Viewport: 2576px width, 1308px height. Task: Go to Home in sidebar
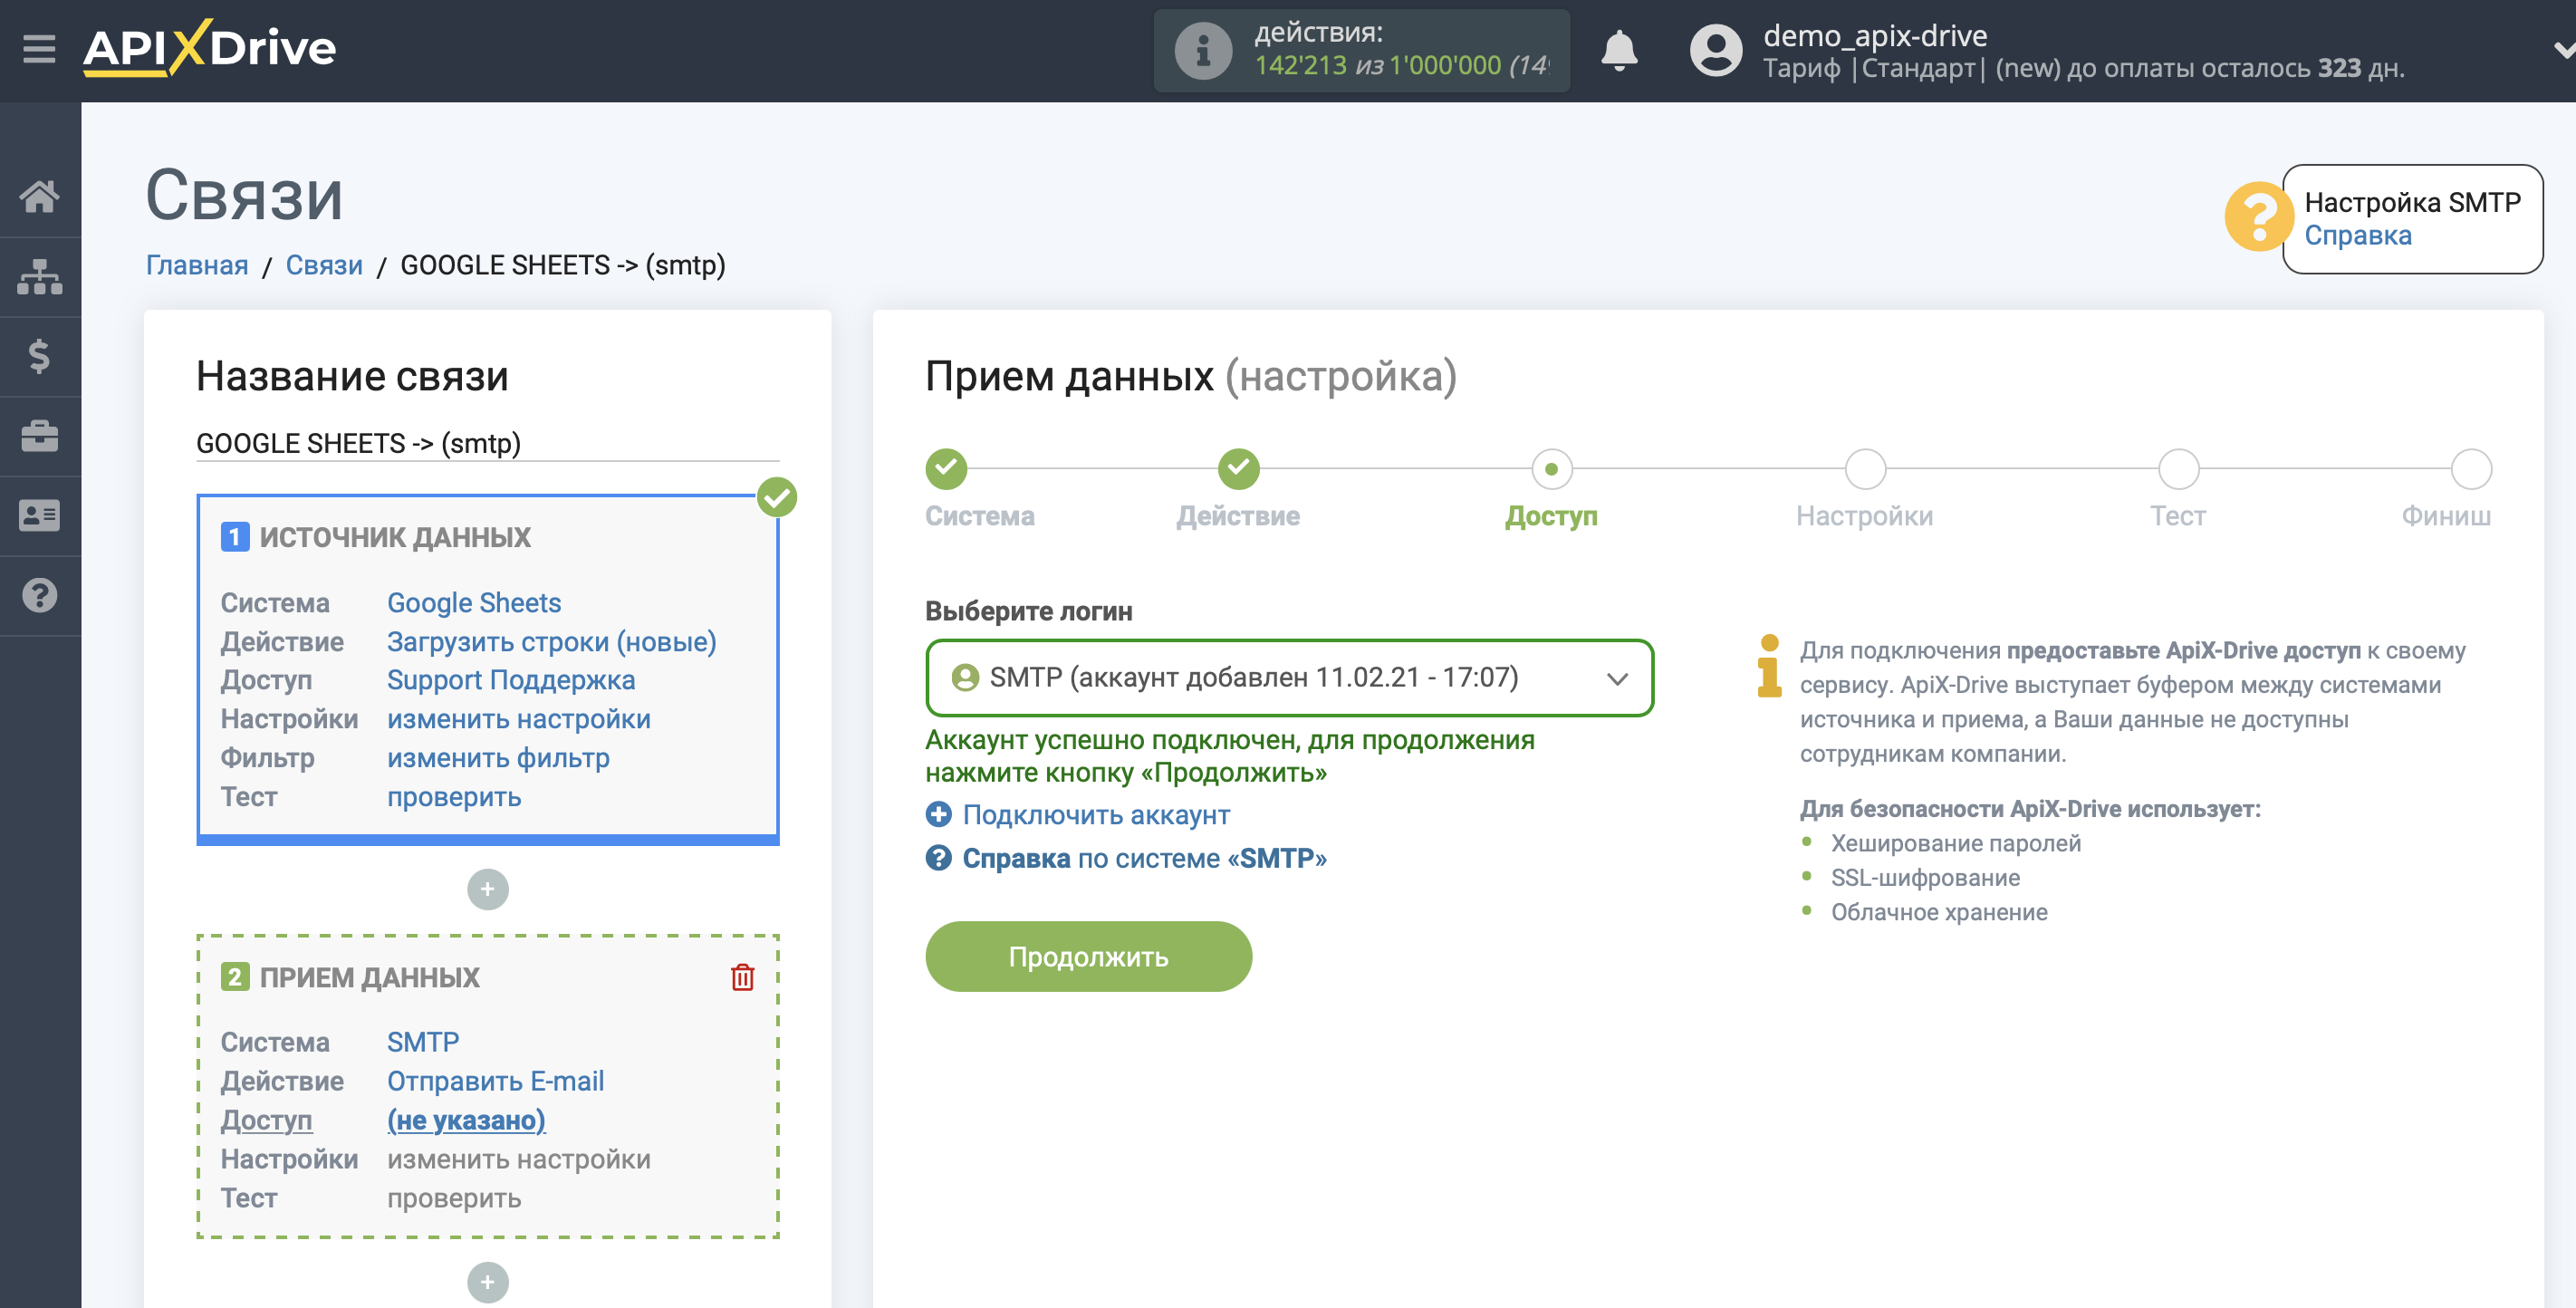click(x=40, y=197)
